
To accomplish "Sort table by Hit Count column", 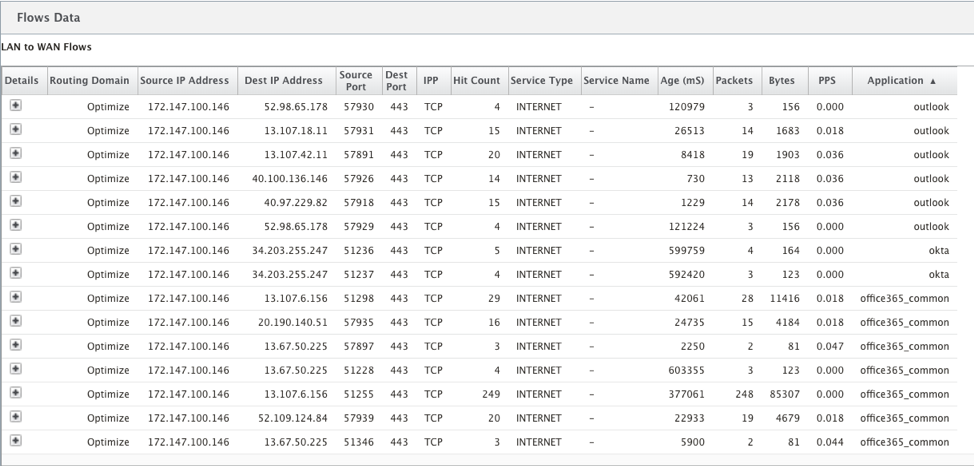I will coord(476,81).
